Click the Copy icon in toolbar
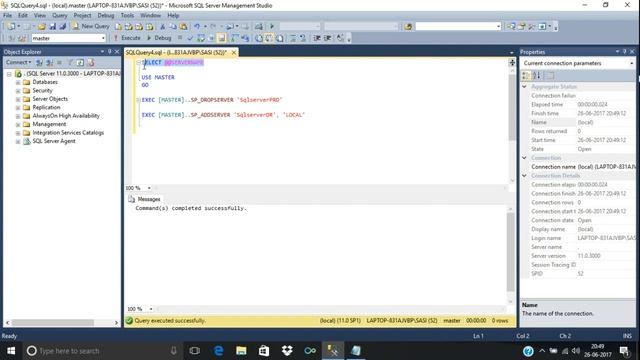Image resolution: width=640 pixels, height=360 pixels. 173,26
